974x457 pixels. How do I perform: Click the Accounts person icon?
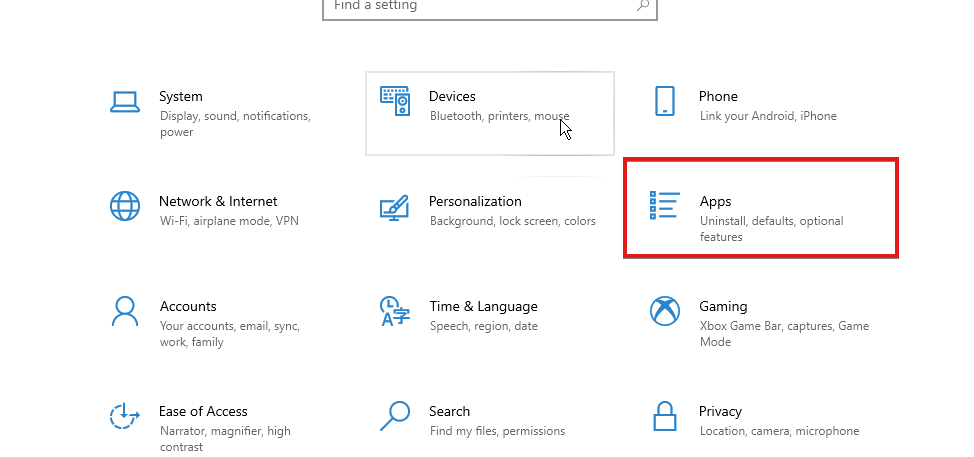(x=125, y=311)
